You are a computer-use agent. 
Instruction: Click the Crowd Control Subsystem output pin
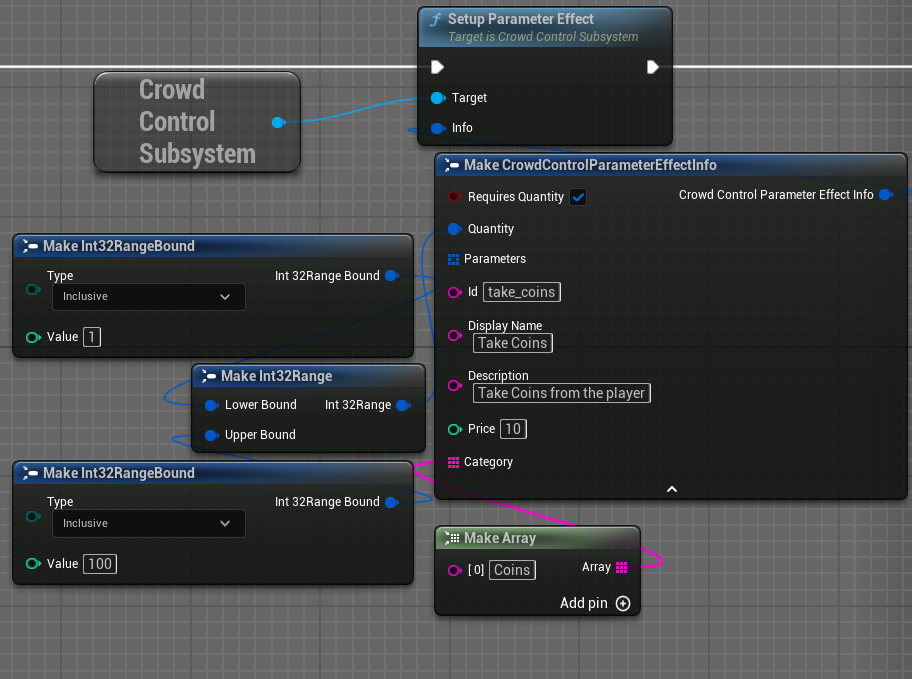point(279,122)
